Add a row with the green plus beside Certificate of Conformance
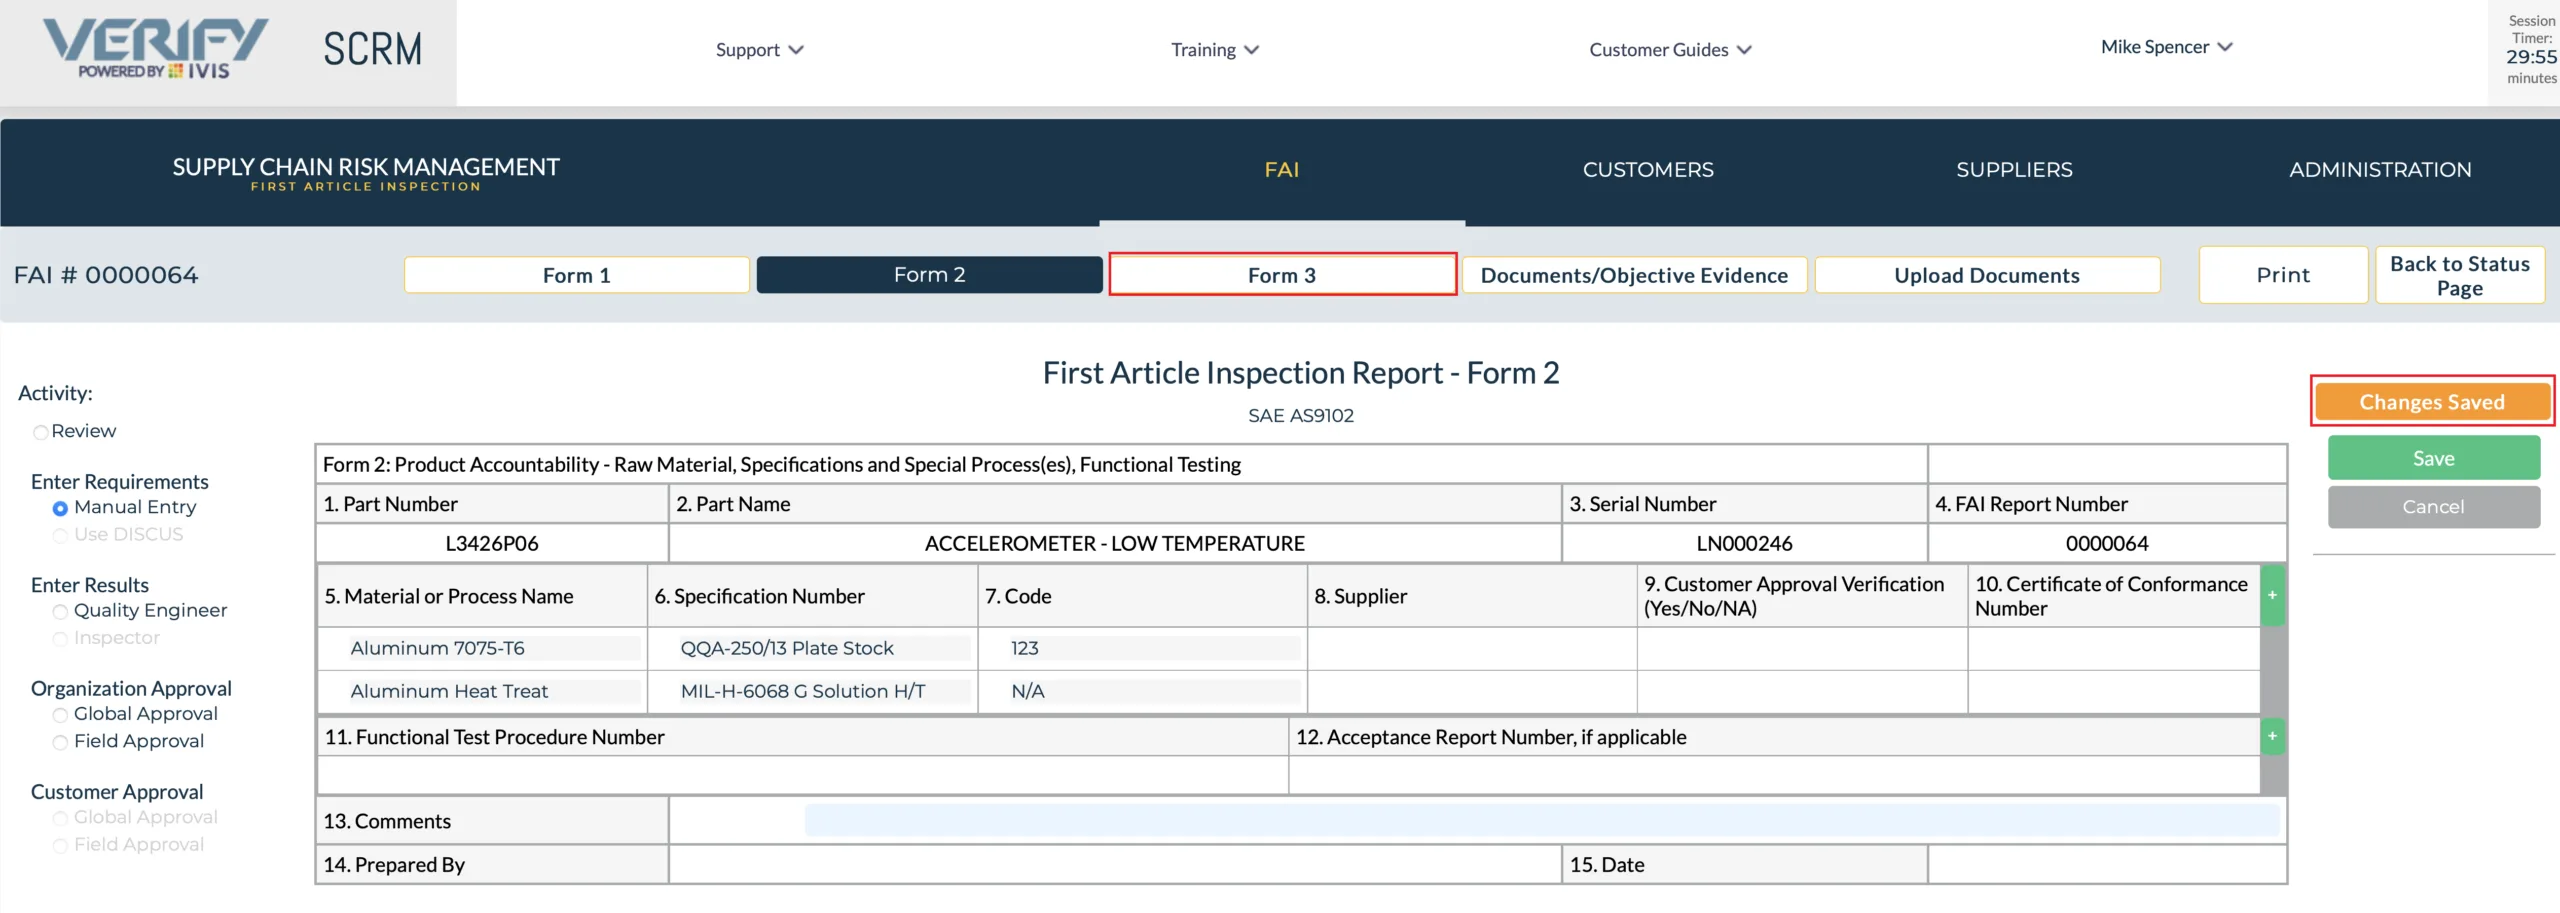The height and width of the screenshot is (913, 2560). coord(2272,595)
